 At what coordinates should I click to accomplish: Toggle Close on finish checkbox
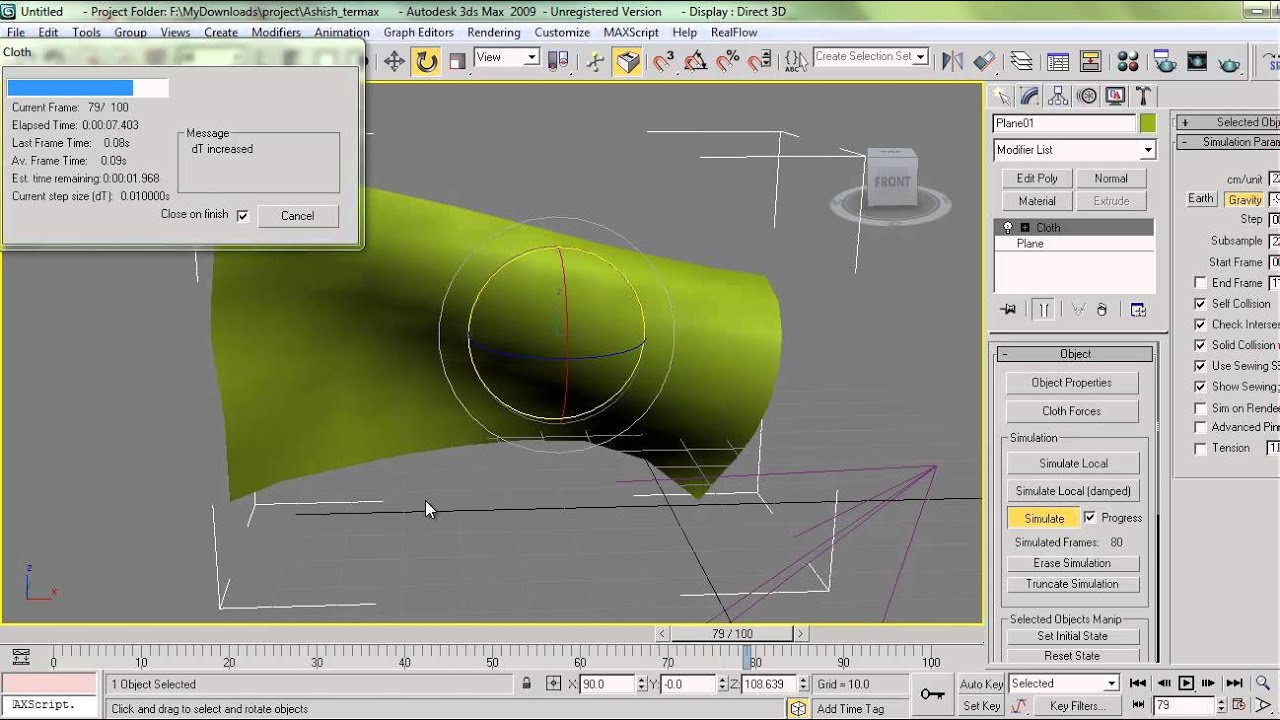pos(242,215)
